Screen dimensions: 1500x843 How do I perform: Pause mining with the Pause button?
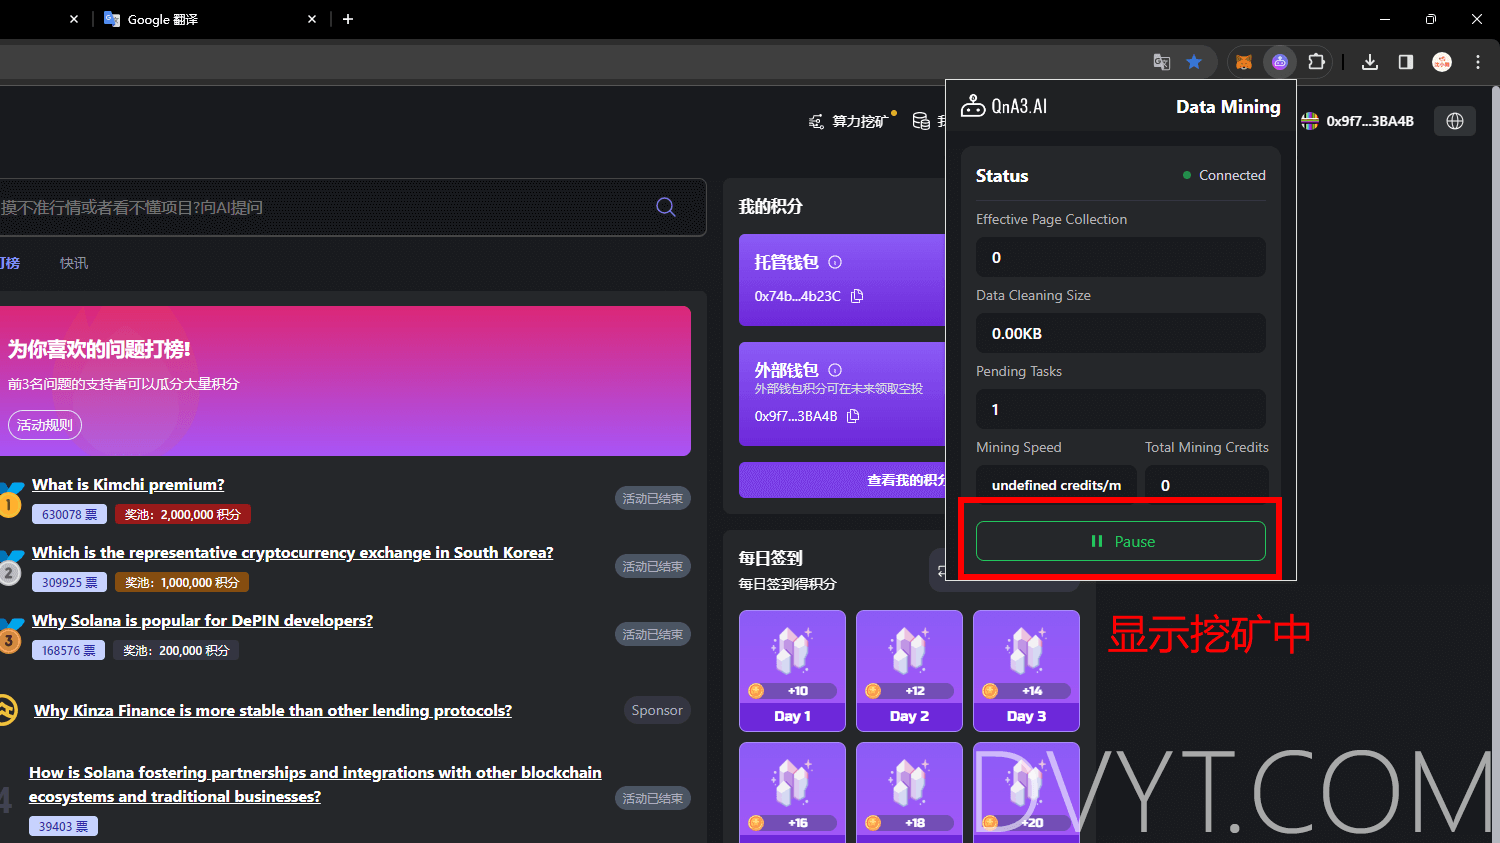click(x=1120, y=541)
